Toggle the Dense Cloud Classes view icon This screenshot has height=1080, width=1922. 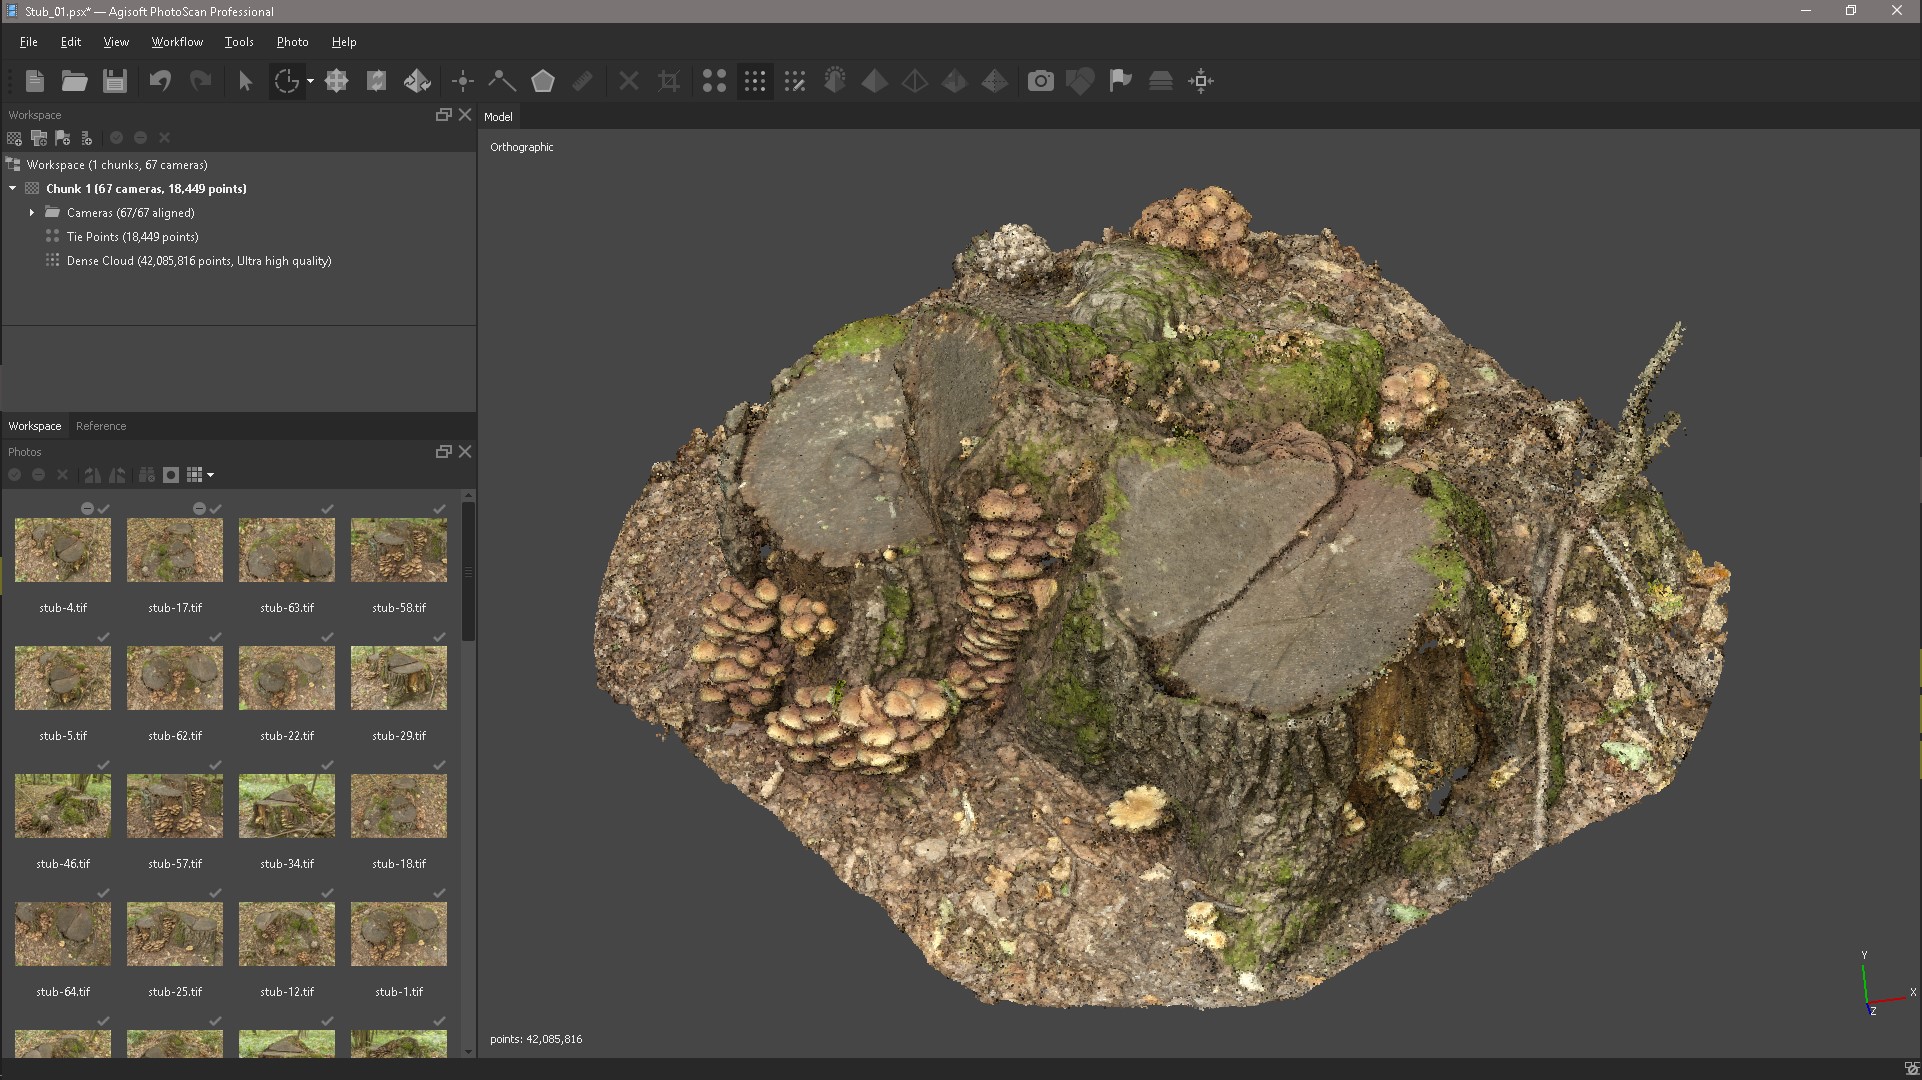[x=795, y=81]
